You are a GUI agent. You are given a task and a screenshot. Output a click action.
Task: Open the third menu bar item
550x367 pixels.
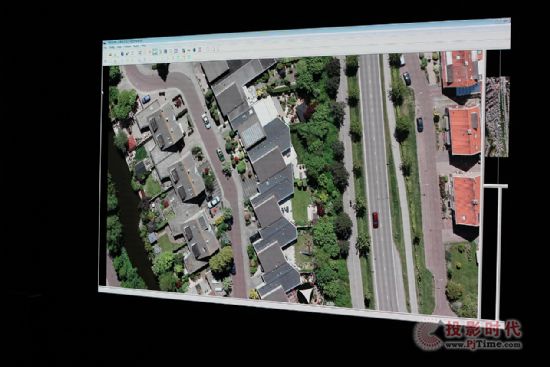coord(119,47)
